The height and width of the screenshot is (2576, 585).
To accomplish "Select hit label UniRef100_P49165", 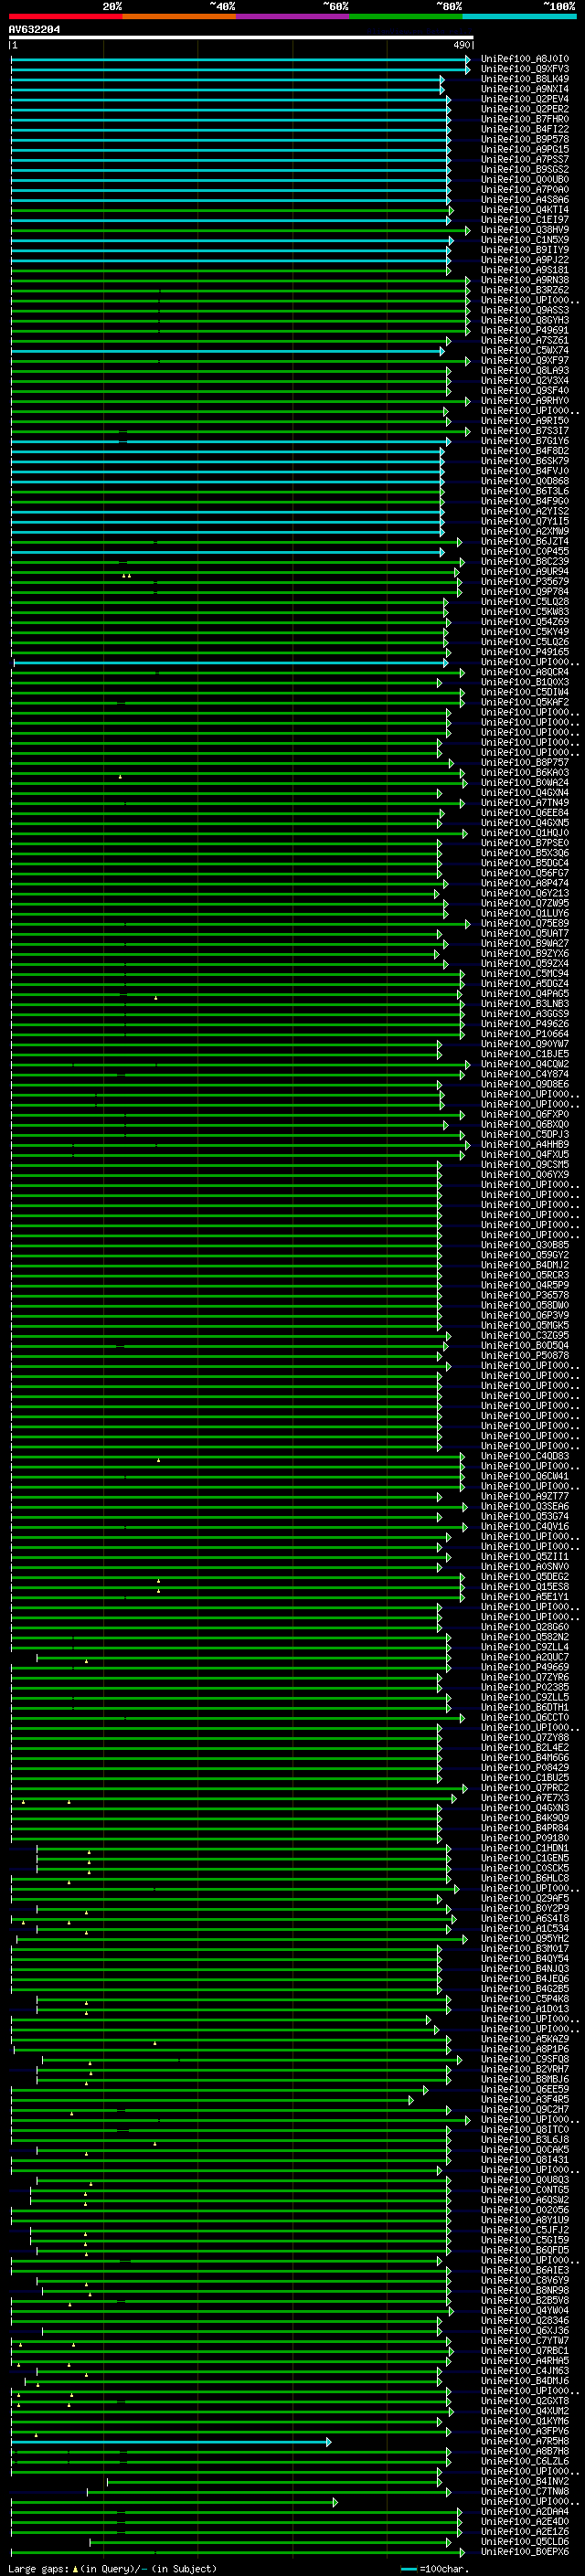I will tap(525, 652).
